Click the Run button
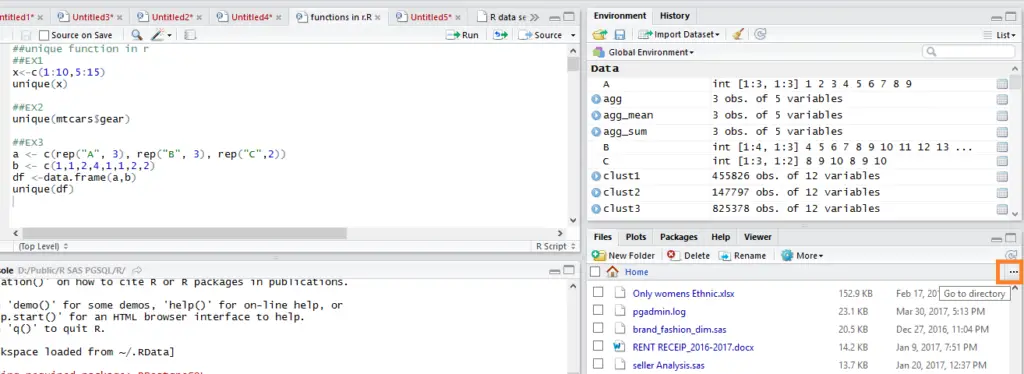1024x374 pixels. [462, 35]
